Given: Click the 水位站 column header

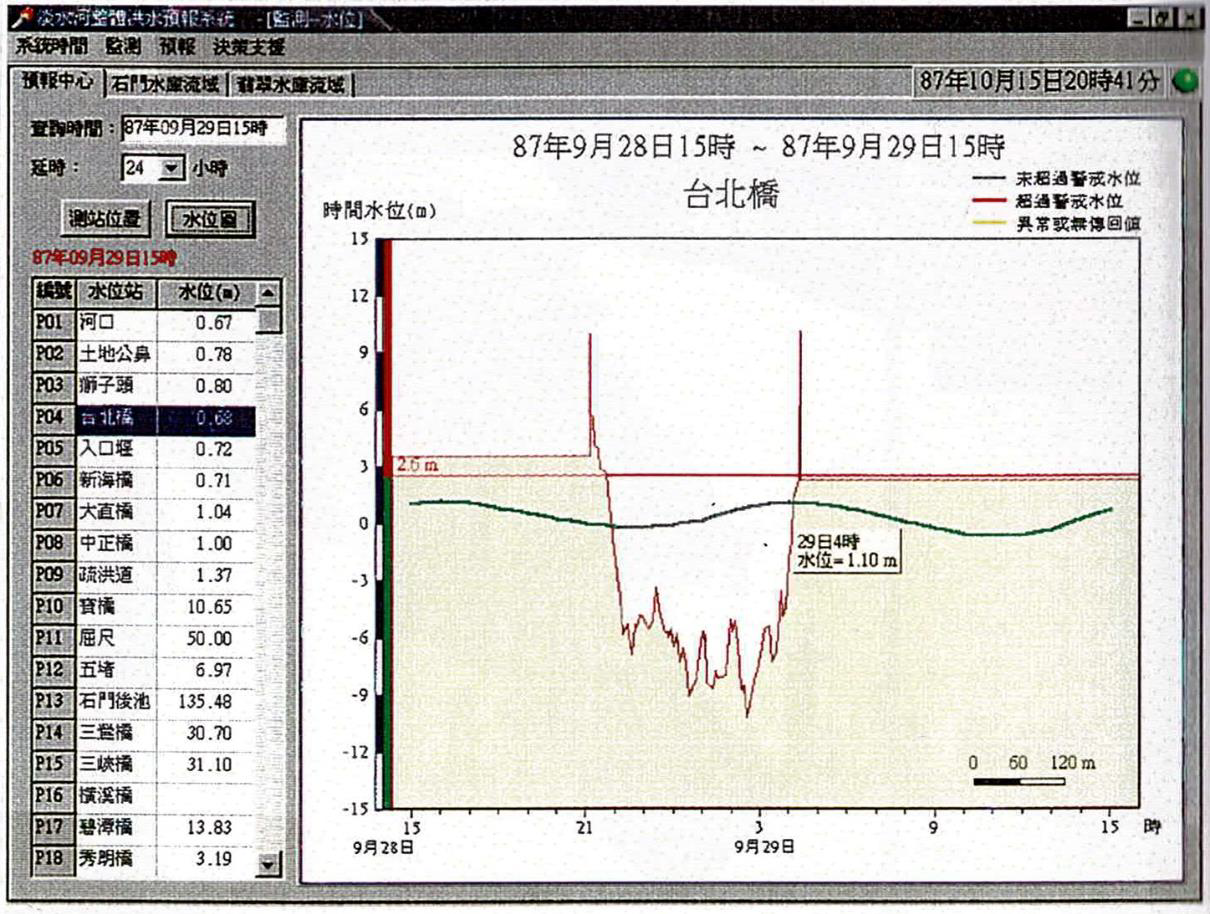Looking at the screenshot, I should tap(114, 292).
